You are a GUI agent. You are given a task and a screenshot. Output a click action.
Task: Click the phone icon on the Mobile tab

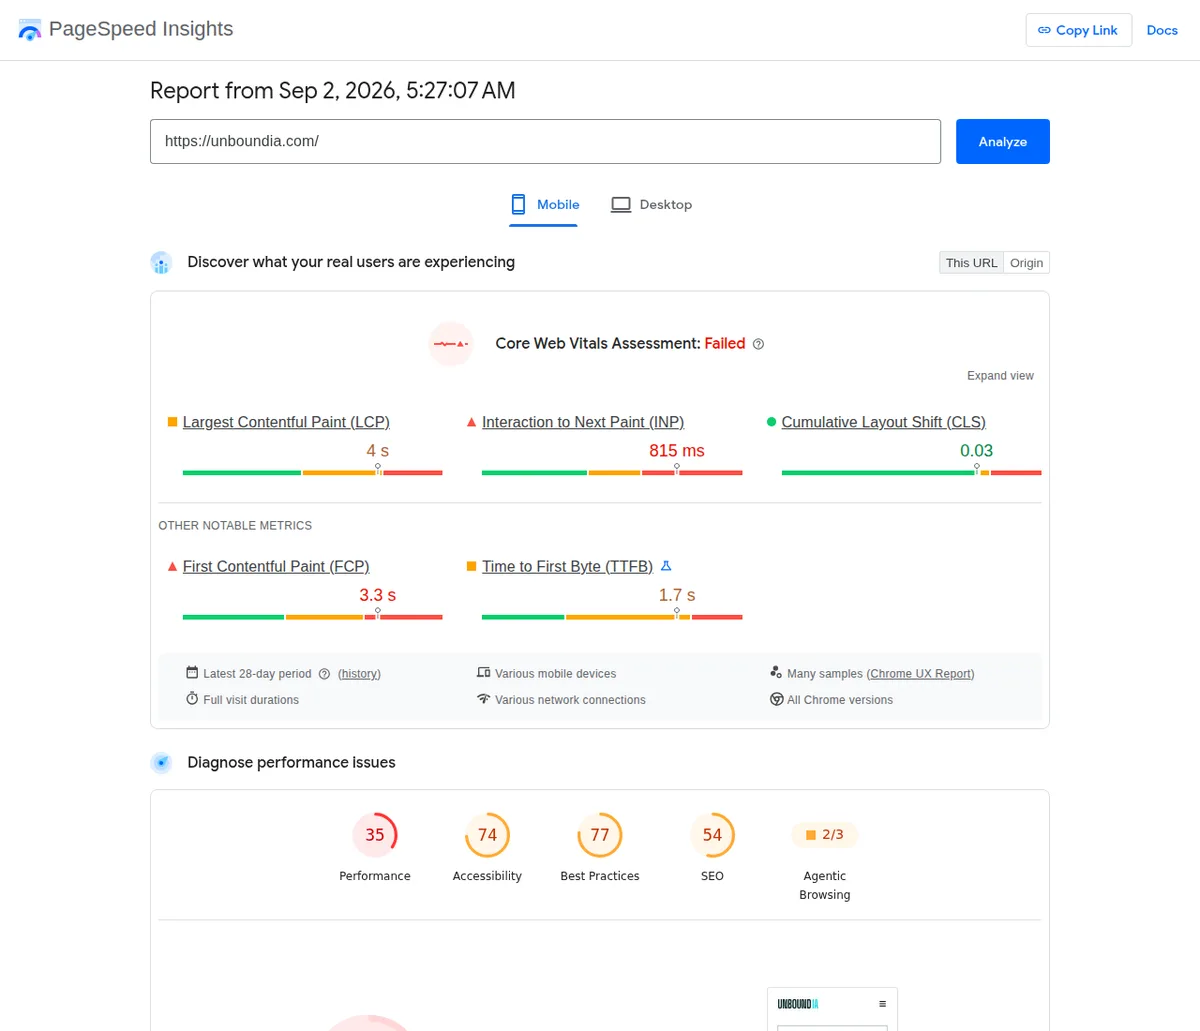pos(518,204)
